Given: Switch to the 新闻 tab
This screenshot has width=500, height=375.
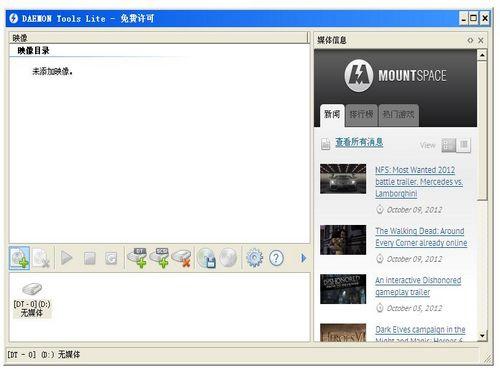Looking at the screenshot, I should (x=332, y=115).
